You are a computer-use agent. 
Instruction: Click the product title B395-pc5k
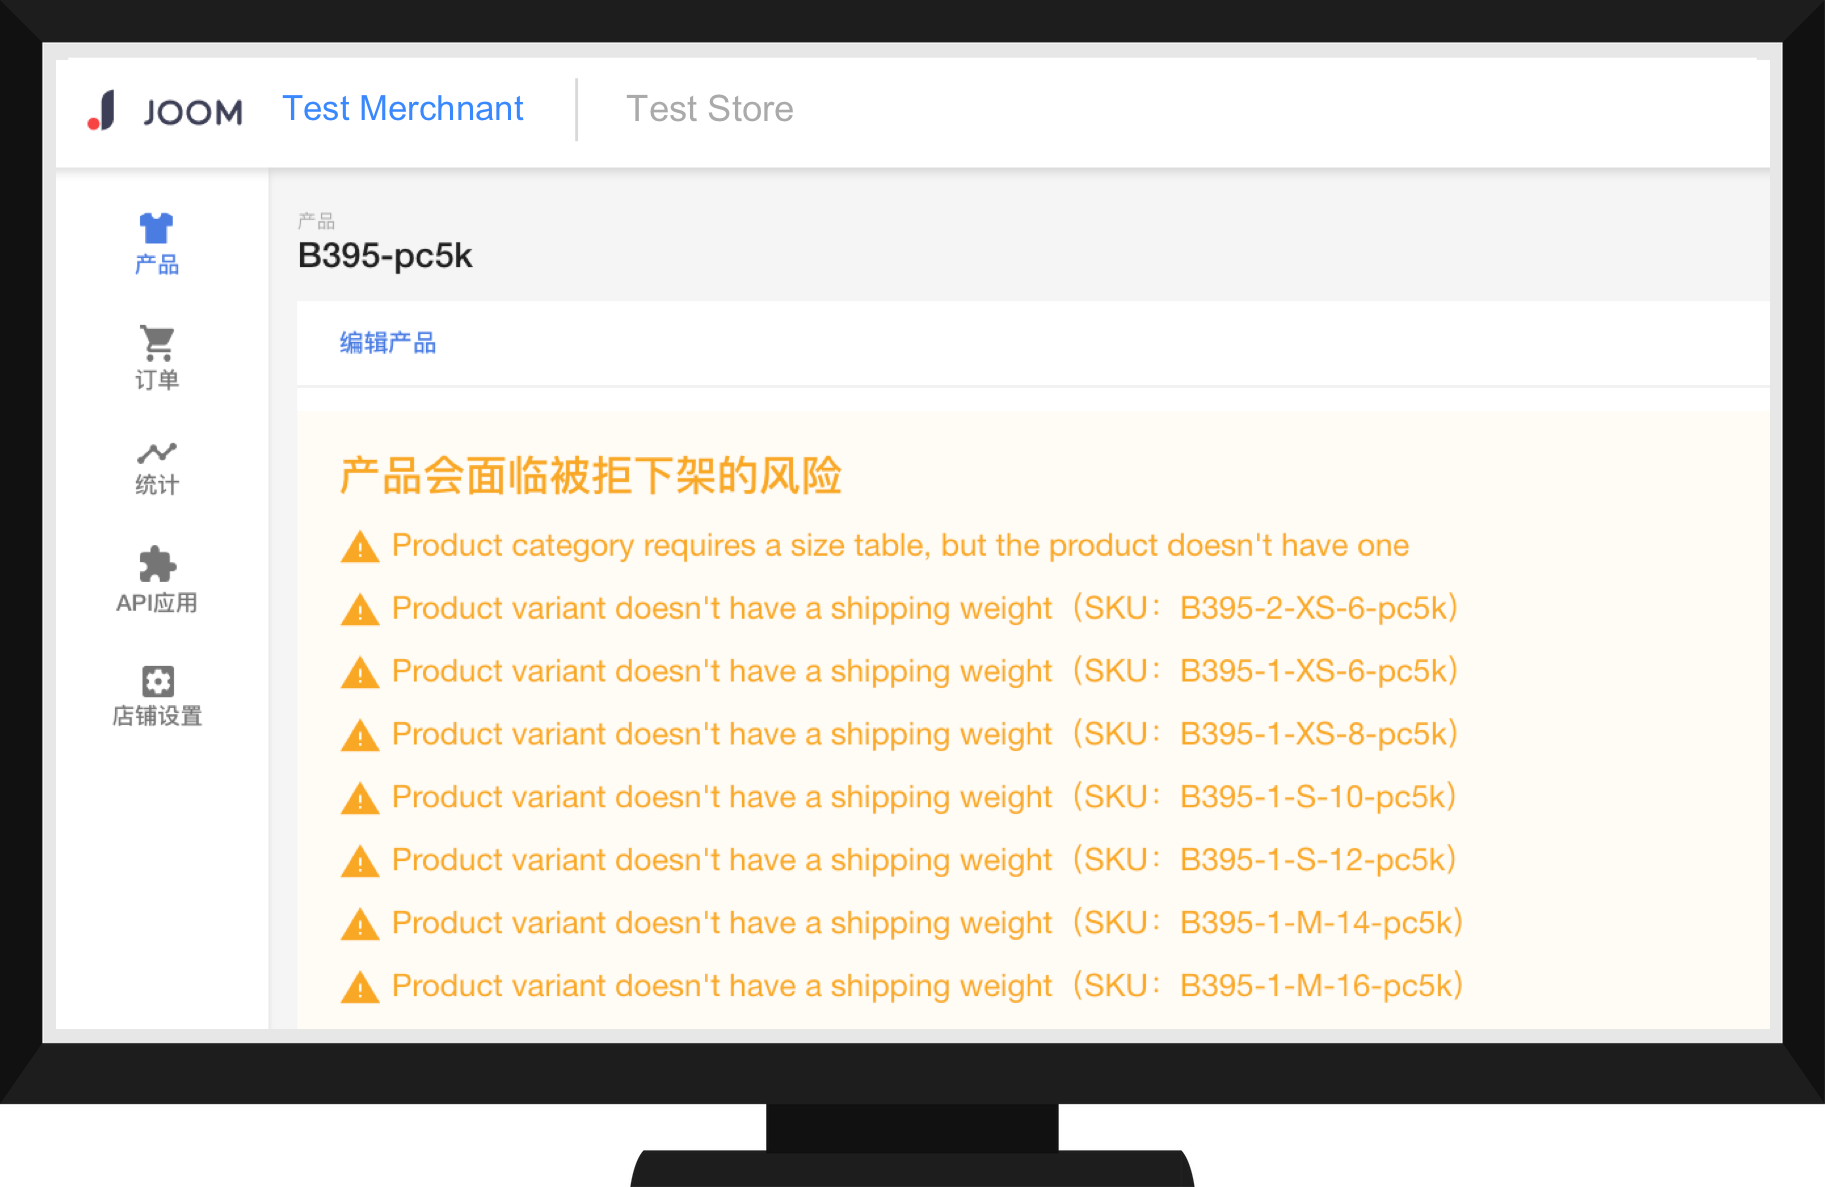click(385, 256)
